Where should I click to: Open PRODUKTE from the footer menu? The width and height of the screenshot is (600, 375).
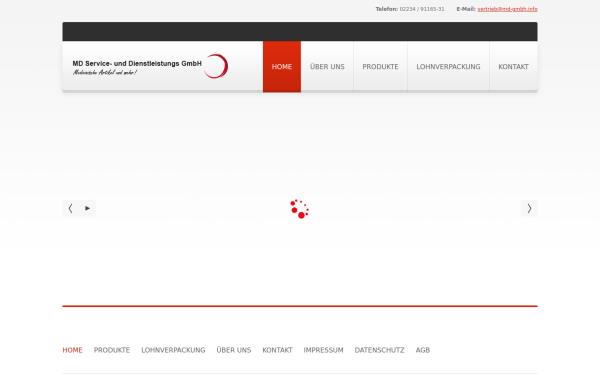point(112,350)
